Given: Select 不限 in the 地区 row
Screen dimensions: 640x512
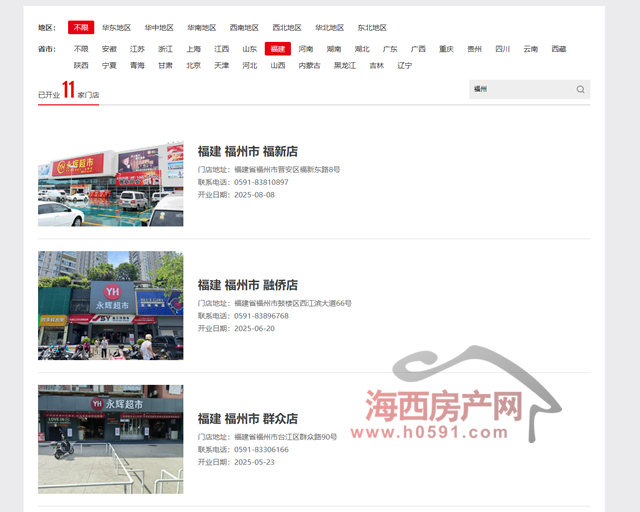Looking at the screenshot, I should click(x=81, y=27).
